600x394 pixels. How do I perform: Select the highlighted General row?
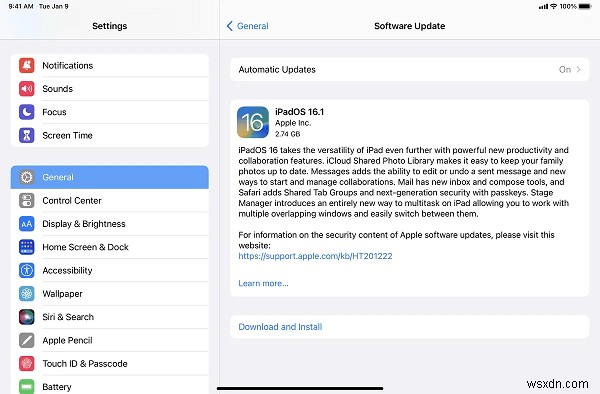coord(110,177)
